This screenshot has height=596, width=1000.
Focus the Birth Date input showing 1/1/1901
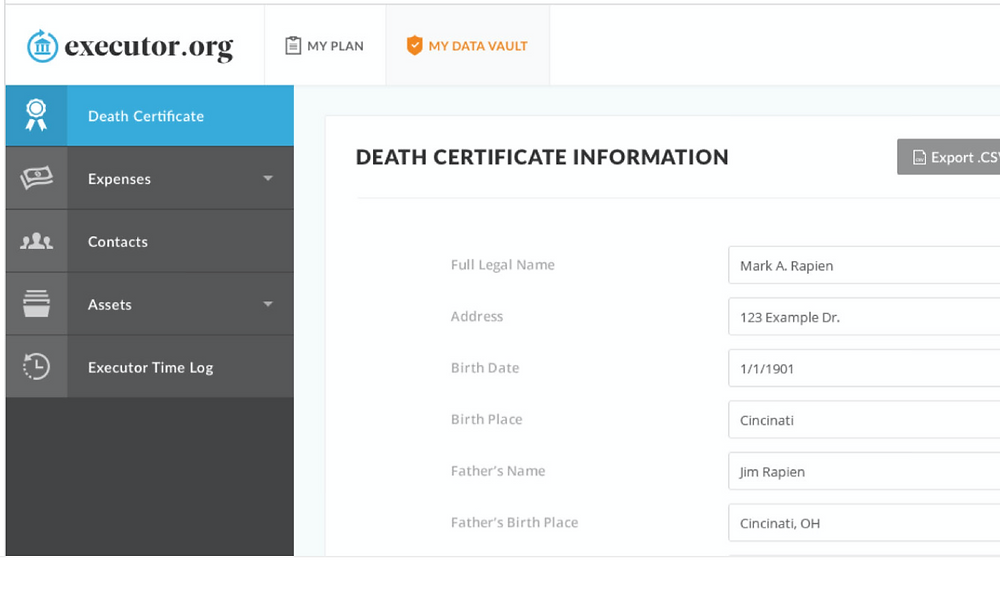coord(864,368)
